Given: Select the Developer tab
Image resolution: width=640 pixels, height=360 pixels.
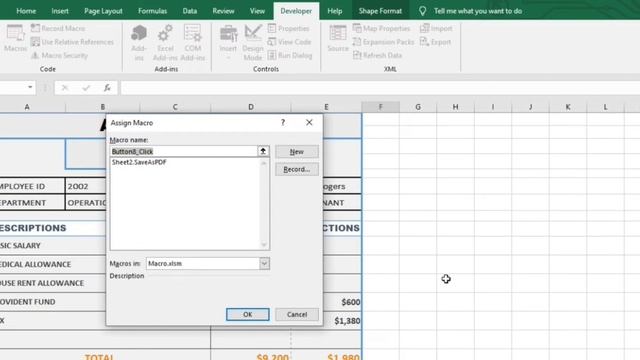Looking at the screenshot, I should point(296,11).
